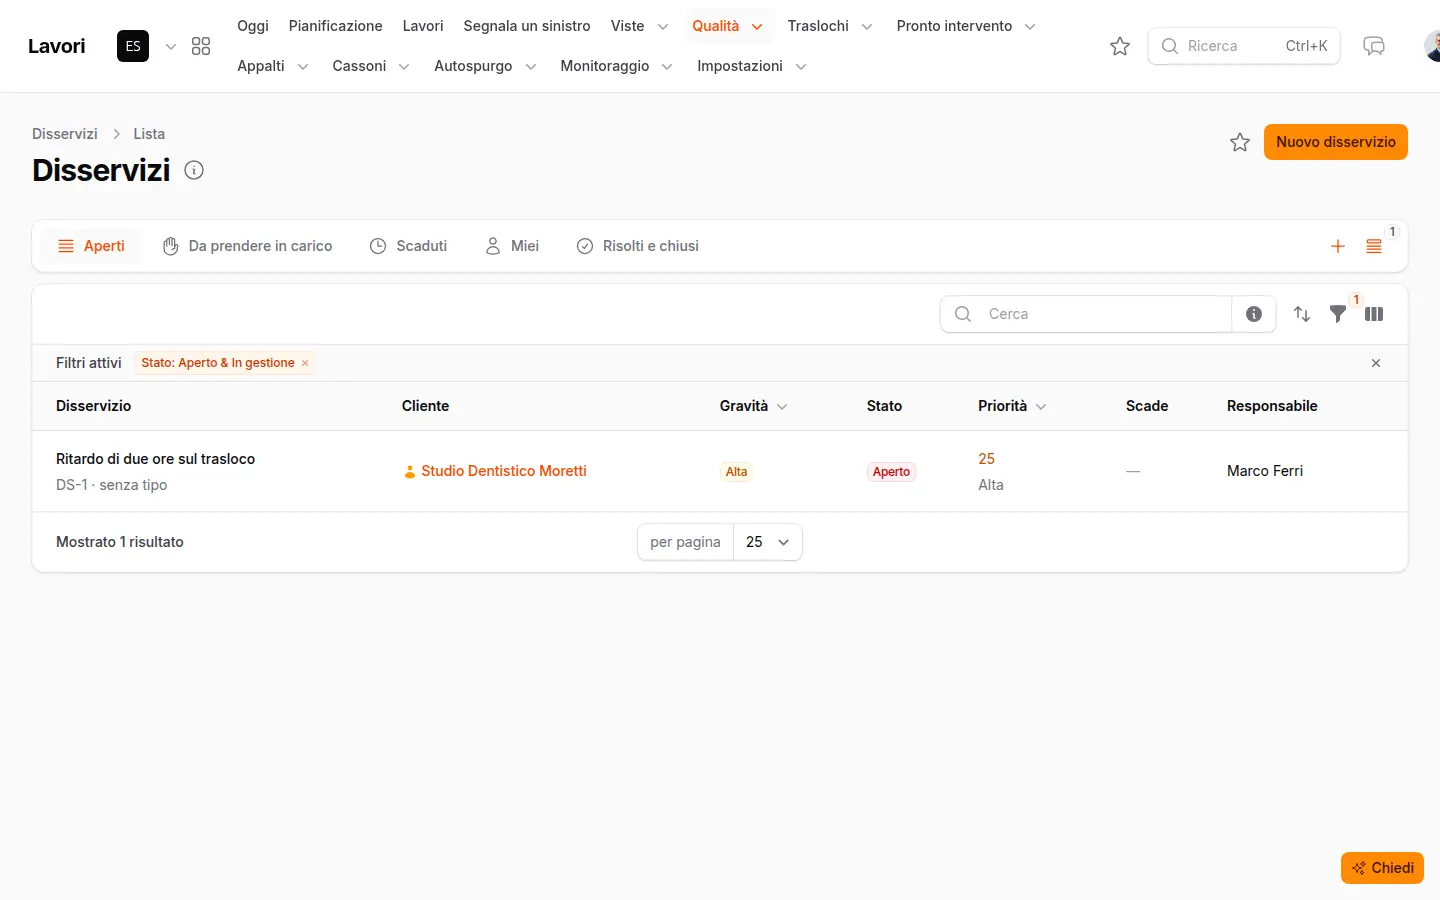This screenshot has height=900, width=1440.
Task: Expand the Impostazioni menu
Action: (x=751, y=66)
